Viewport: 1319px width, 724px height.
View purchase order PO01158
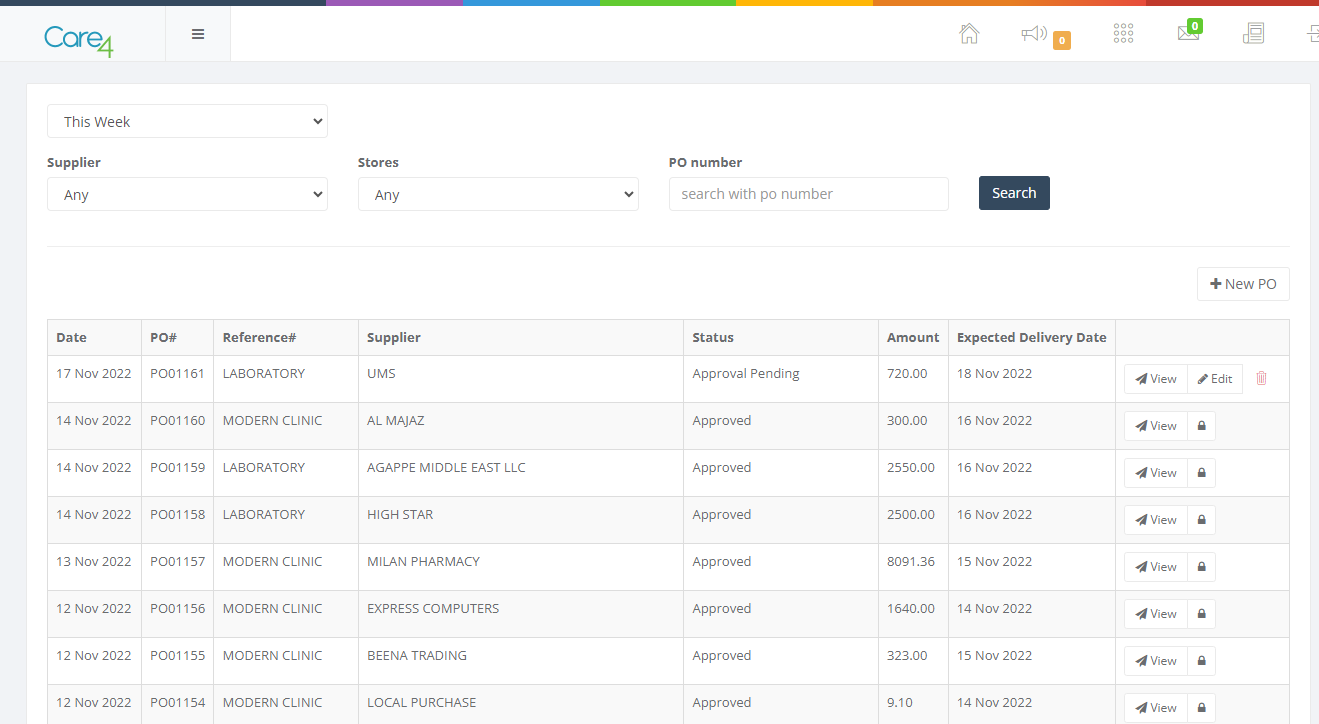pos(1156,520)
